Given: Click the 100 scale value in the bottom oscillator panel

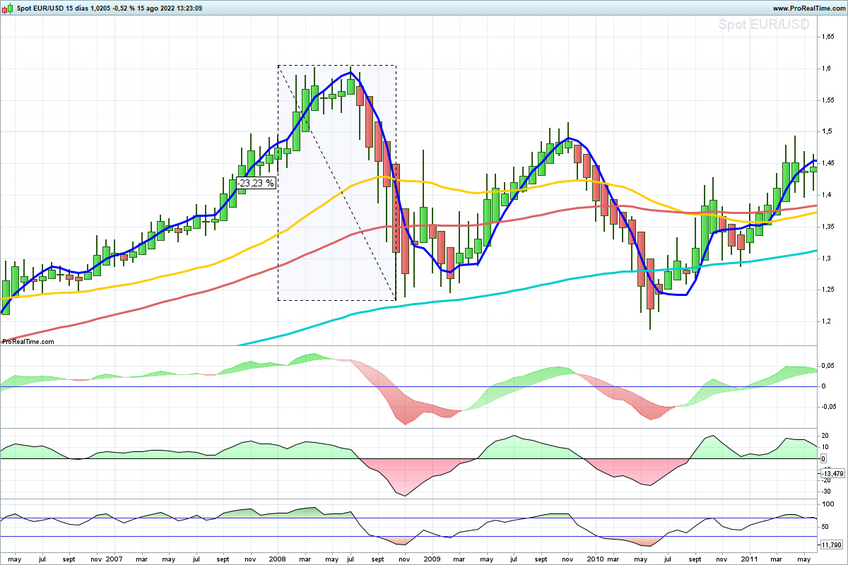Looking at the screenshot, I should (x=827, y=504).
